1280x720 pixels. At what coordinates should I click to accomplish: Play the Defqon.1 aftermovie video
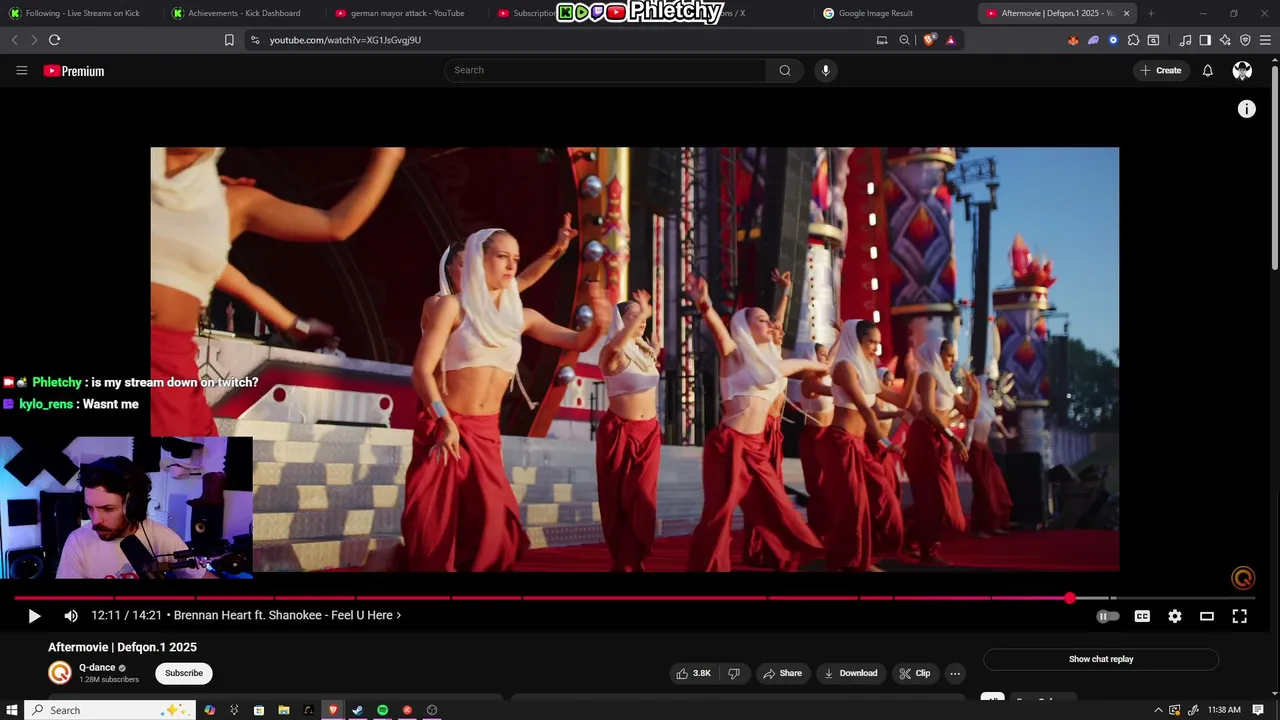point(34,616)
